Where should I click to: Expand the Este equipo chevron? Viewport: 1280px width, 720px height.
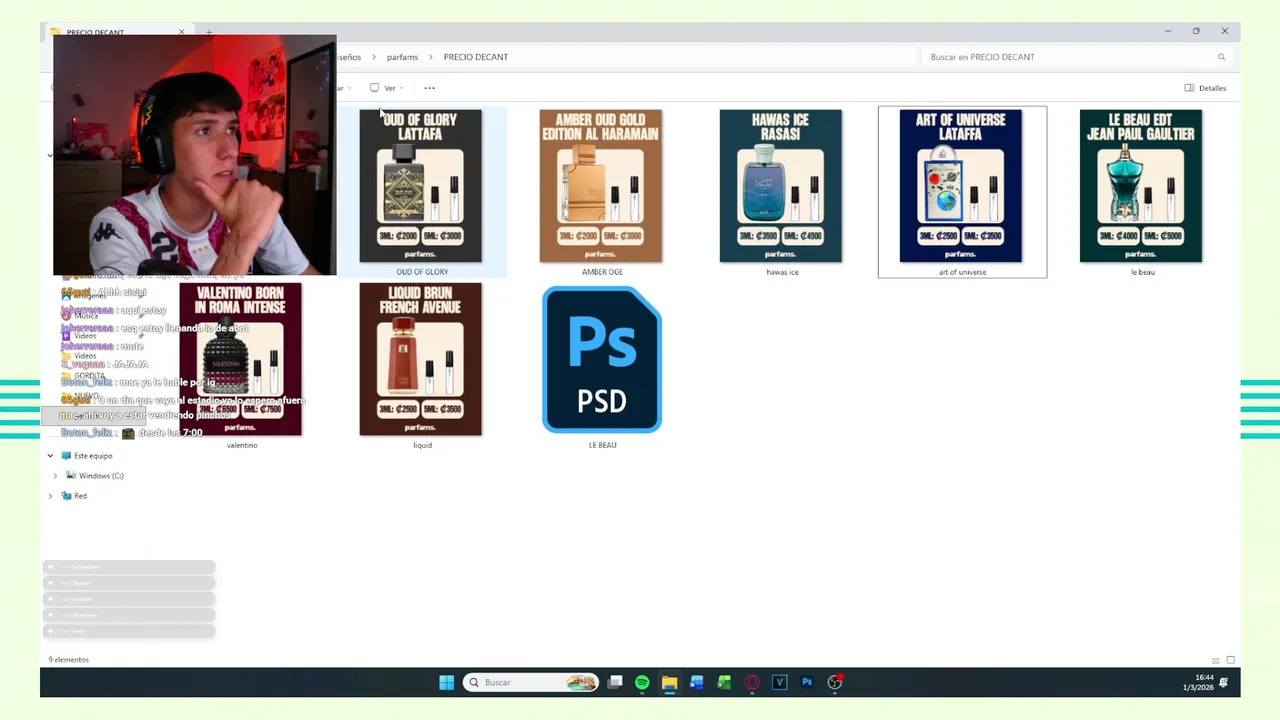[50, 456]
